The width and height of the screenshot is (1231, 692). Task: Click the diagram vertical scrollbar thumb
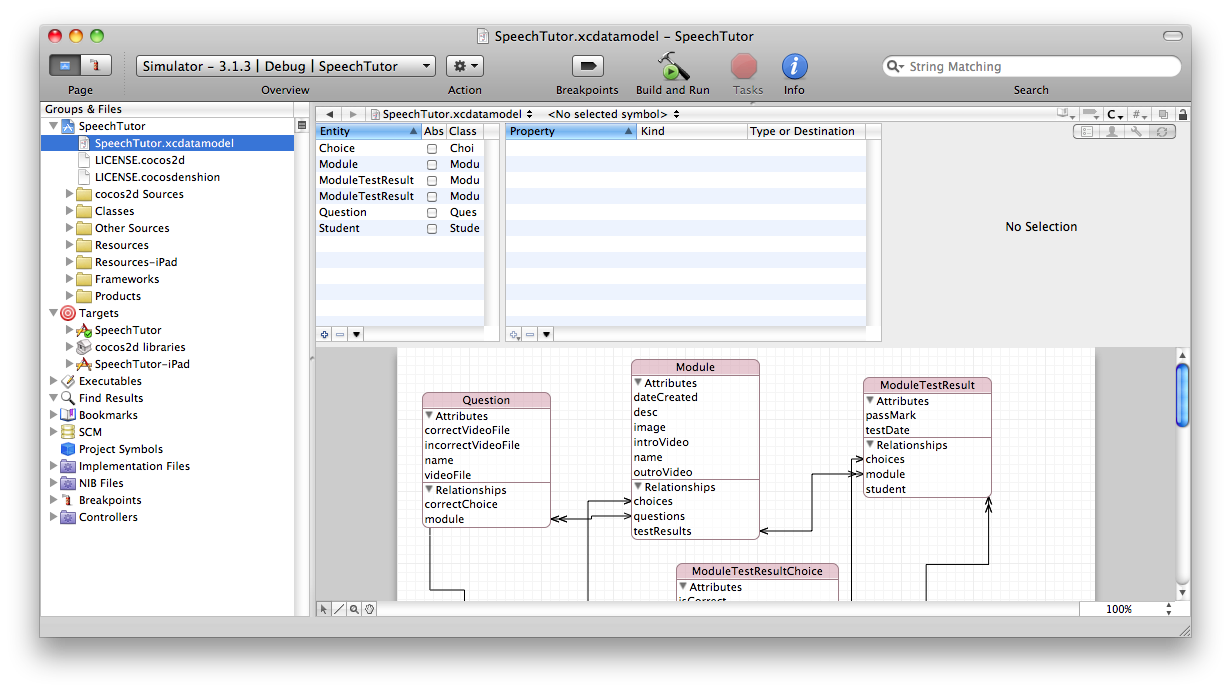point(1183,395)
